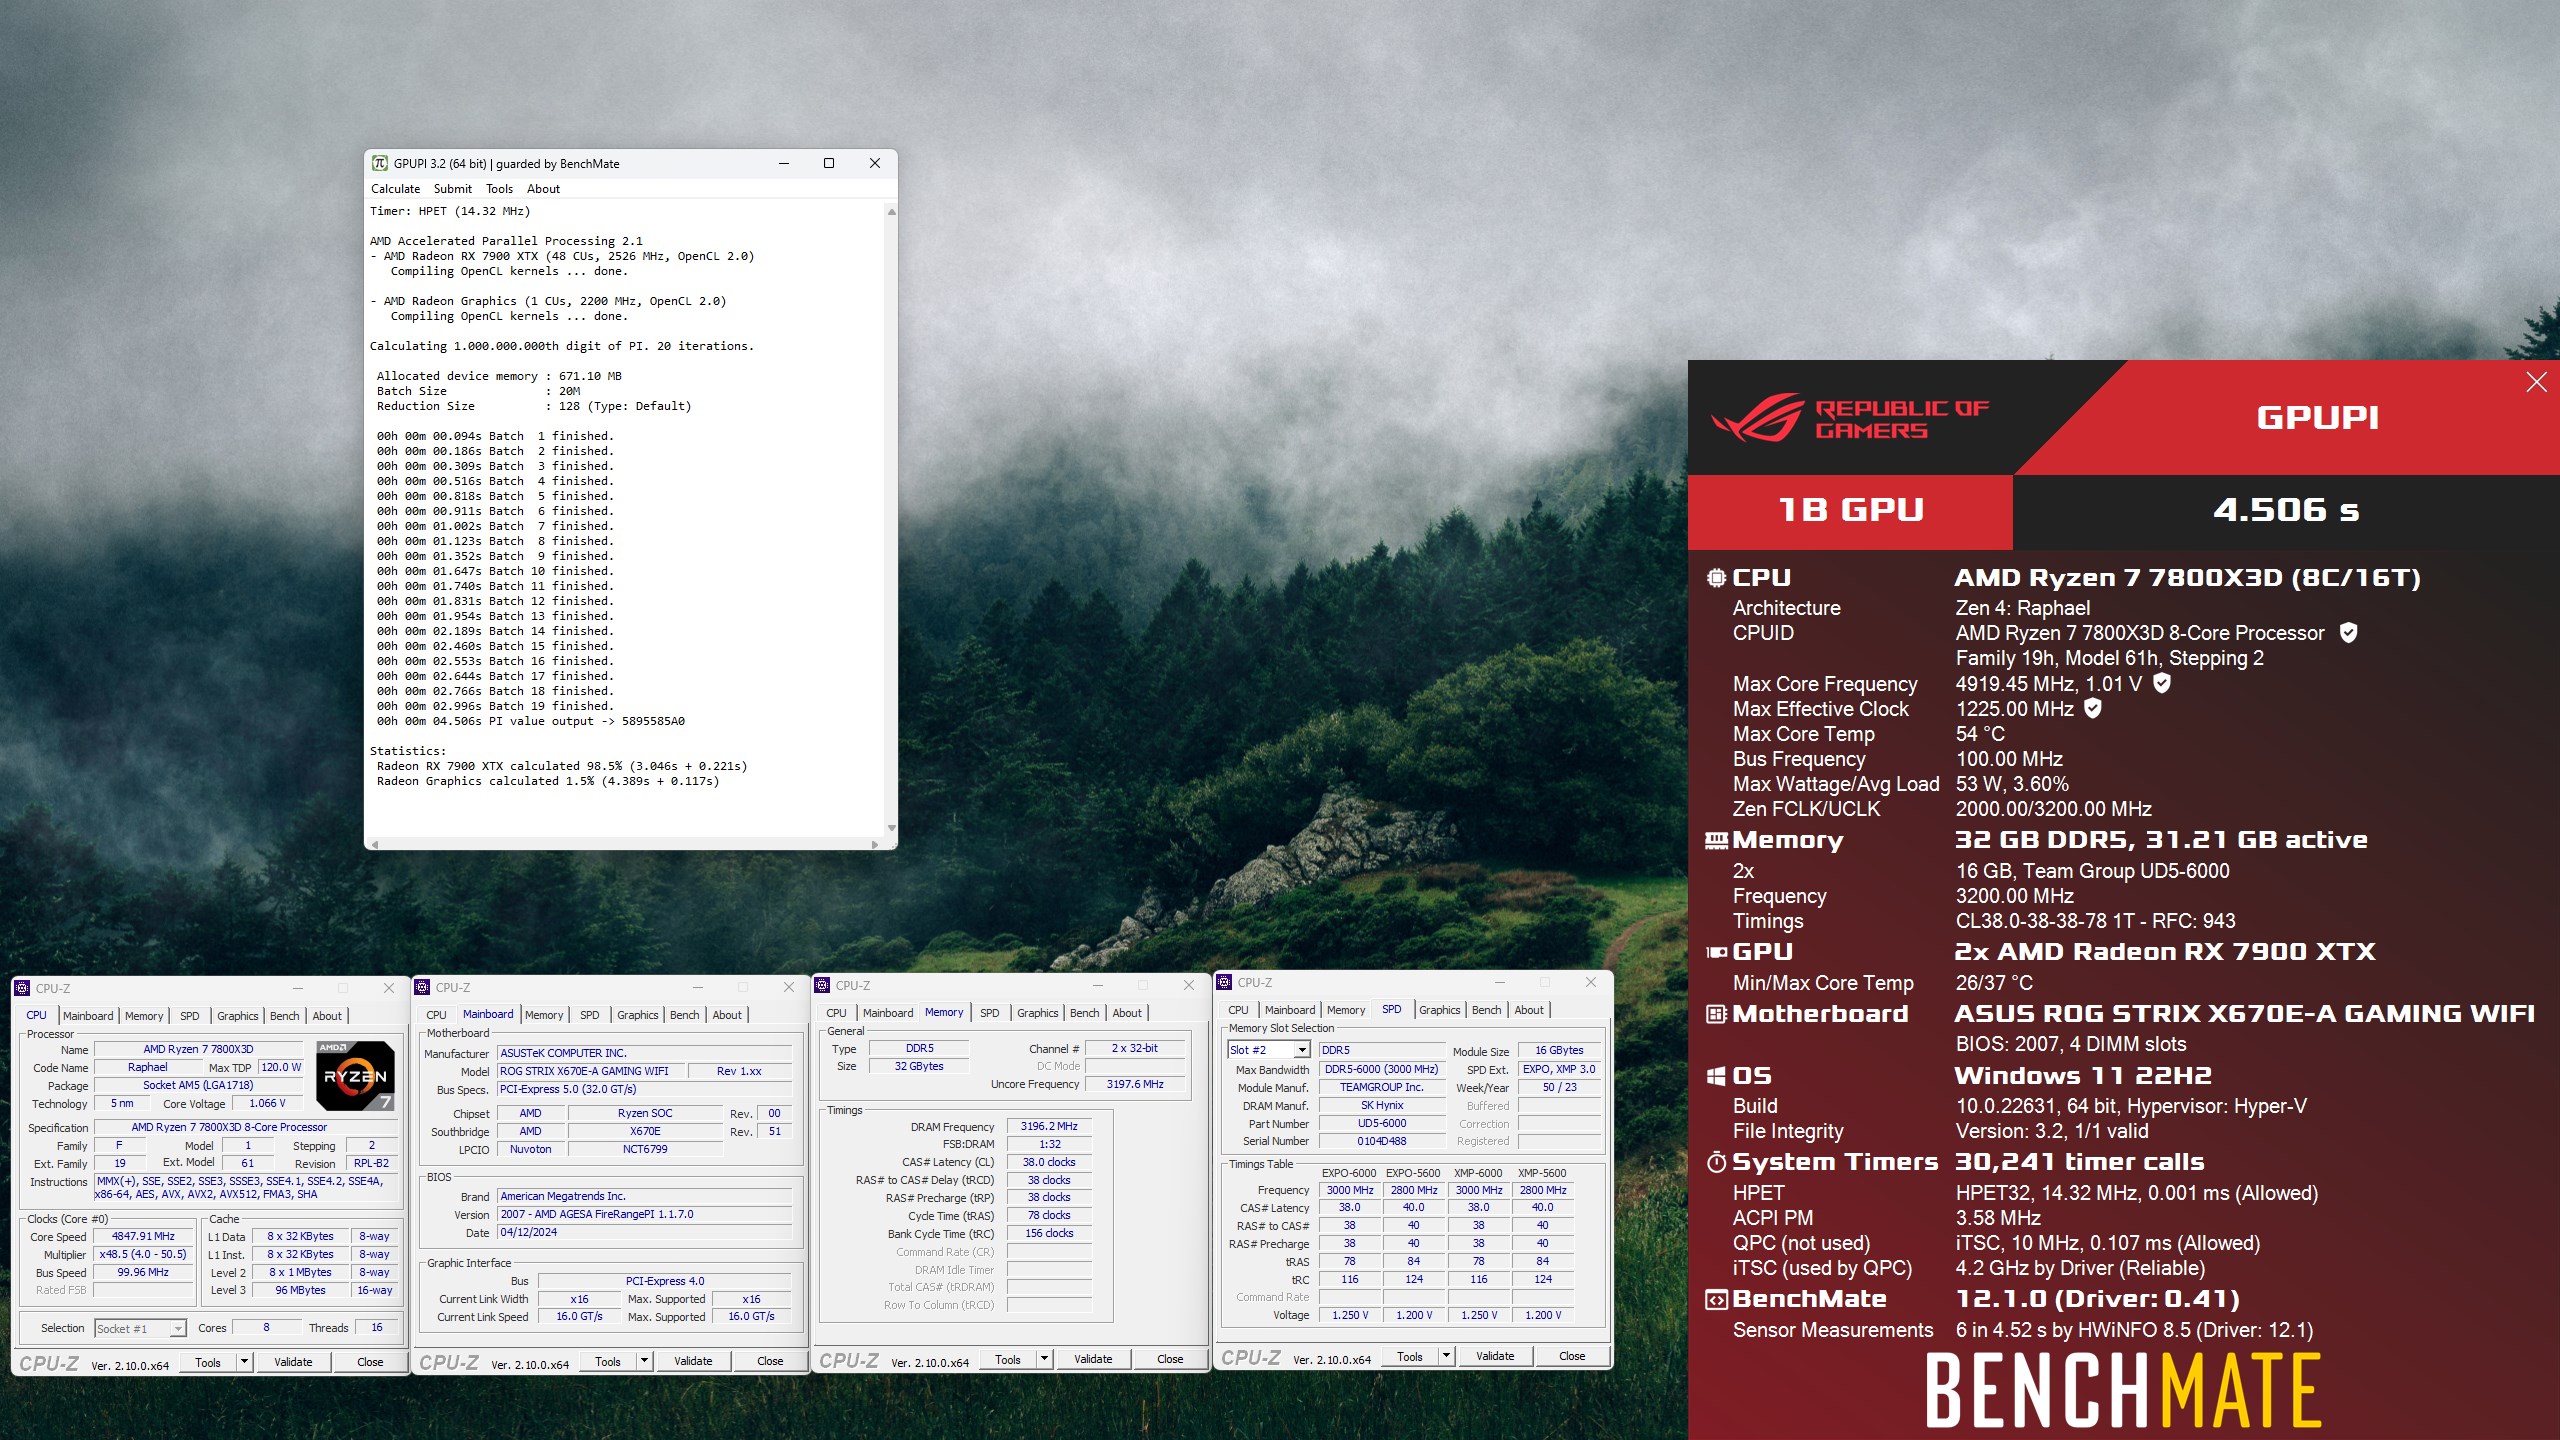This screenshot has height=1440, width=2560.
Task: Open About tab in first CPU-Z window
Action: pos(327,1016)
